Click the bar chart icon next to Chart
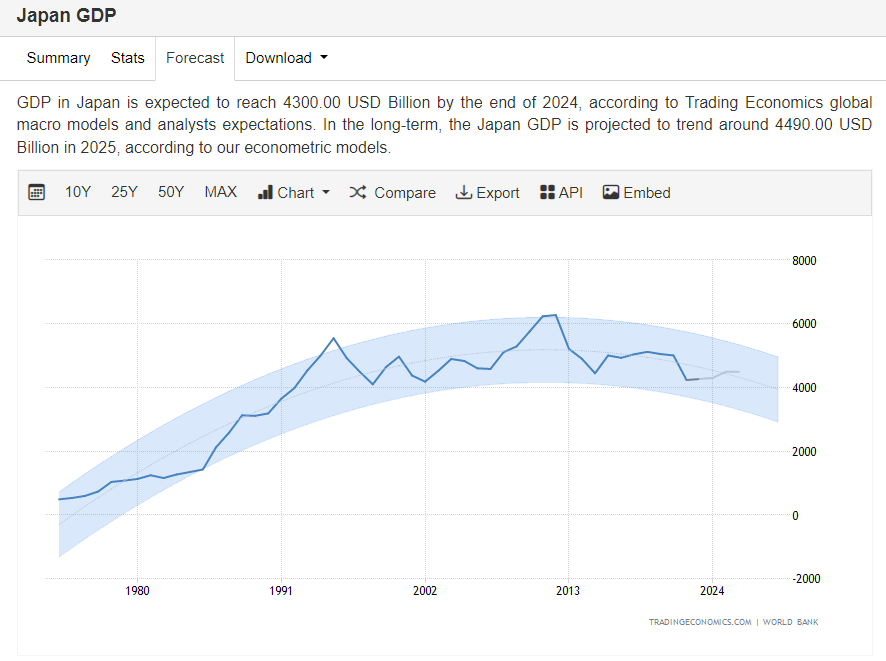886x661 pixels. click(x=263, y=192)
